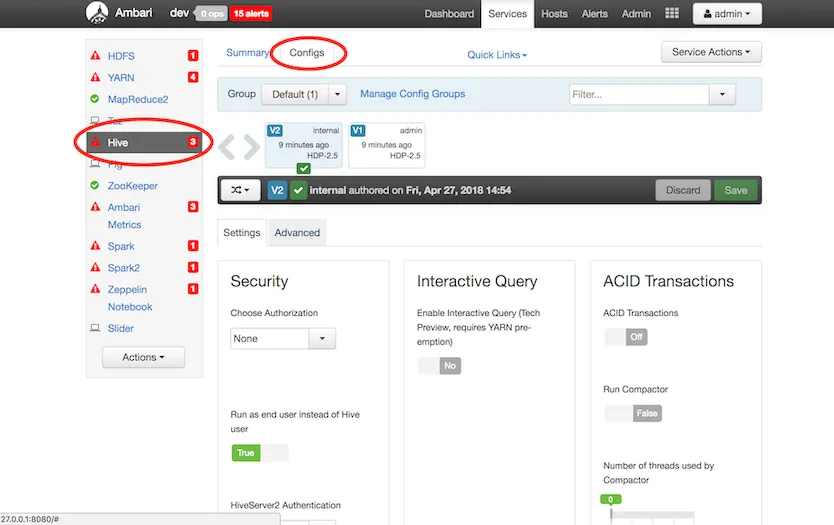Open the Alerts nav item
Screen dimensions: 834x525
pyautogui.click(x=594, y=14)
